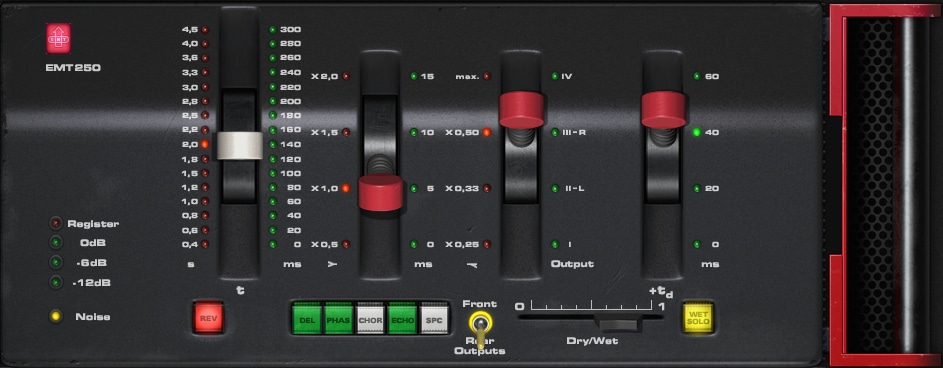Screen dimensions: 943x368
Task: Click the III-R output LED
Action: [x=554, y=132]
